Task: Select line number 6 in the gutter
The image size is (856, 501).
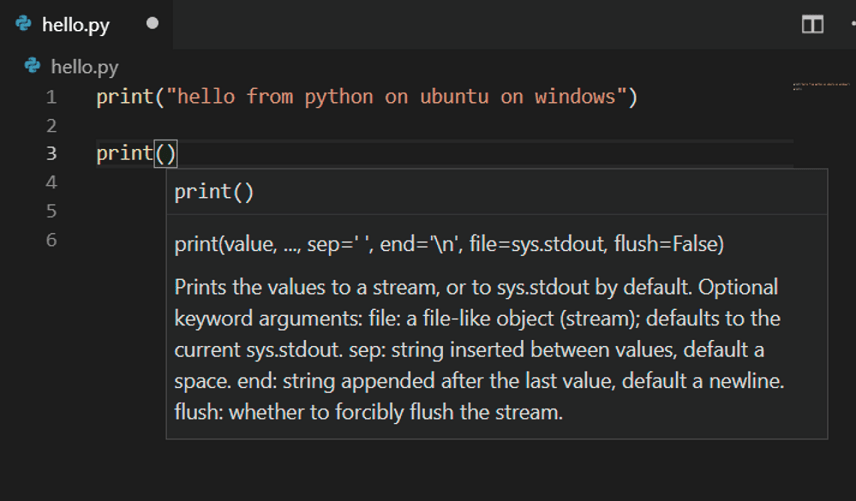Action: [51, 240]
